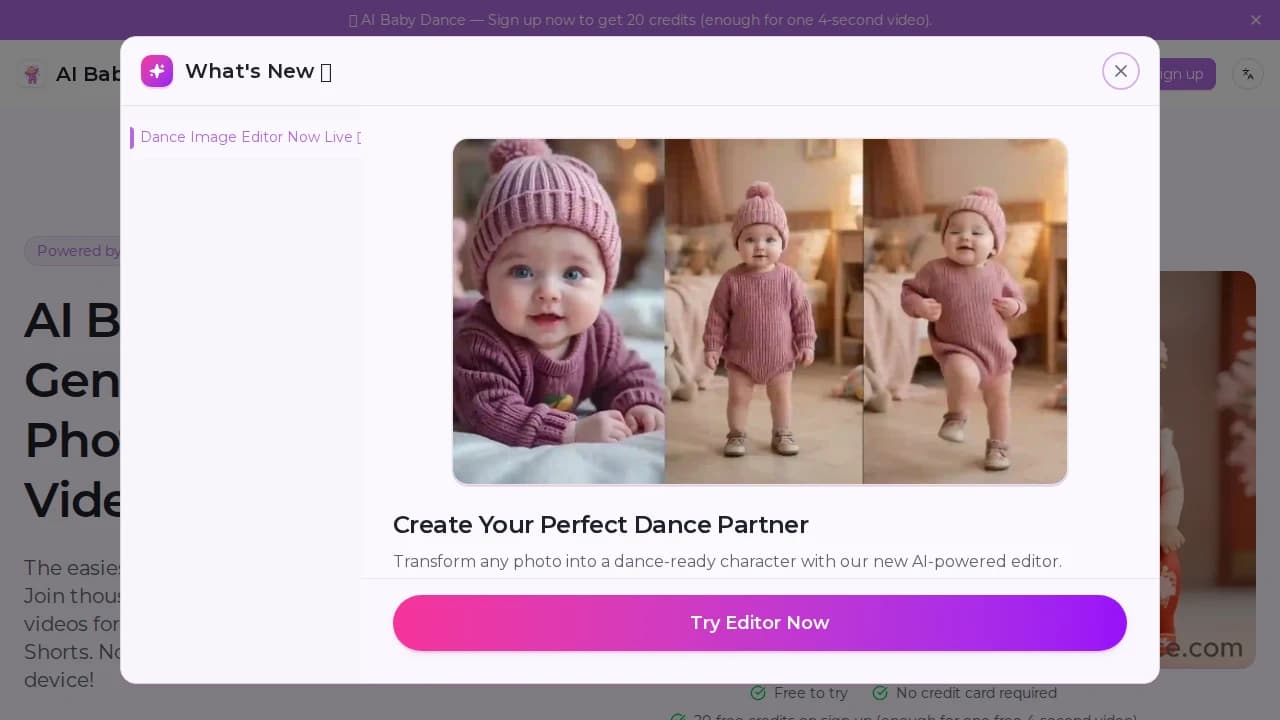Screen dimensions: 1280x720
Task: Click the AI Baby Dance baby logo icon
Action: pos(32,74)
